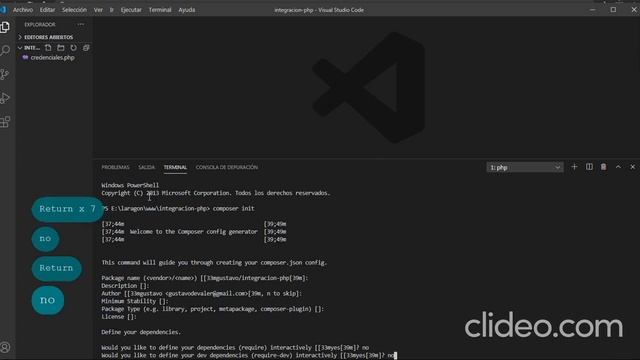
Task: Open the terminal selector dropdown '1: php'
Action: tap(524, 167)
